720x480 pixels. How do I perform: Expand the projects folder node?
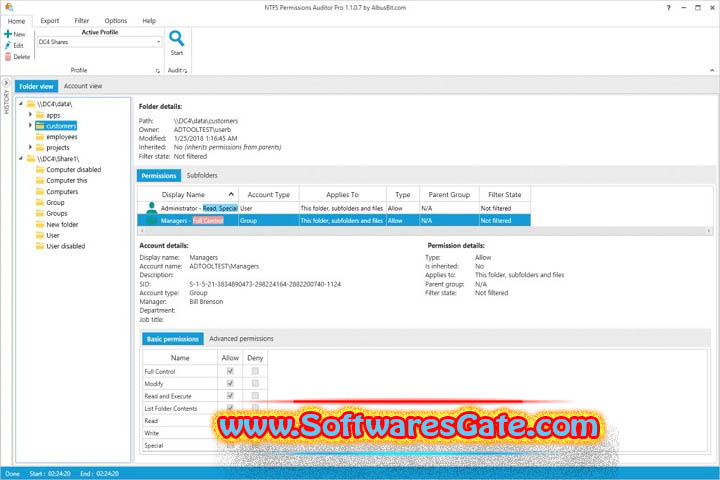point(30,147)
